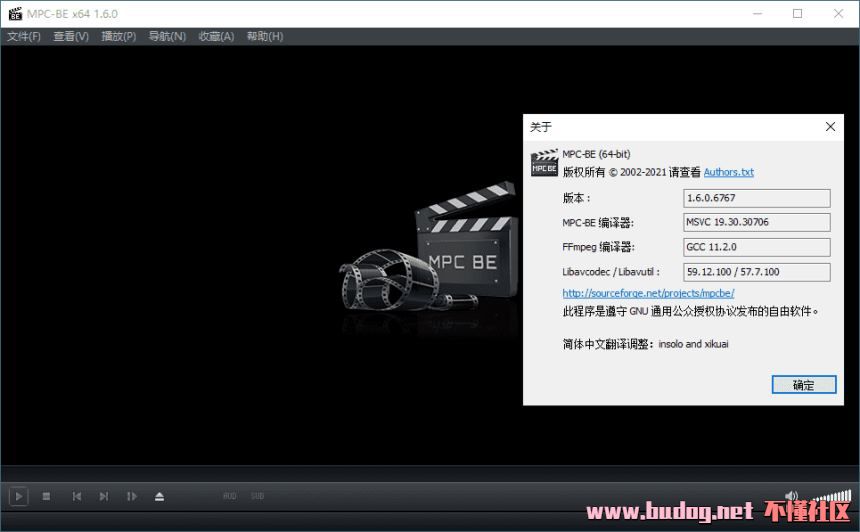
Task: Open the 帮助(H) menu
Action: 264,36
